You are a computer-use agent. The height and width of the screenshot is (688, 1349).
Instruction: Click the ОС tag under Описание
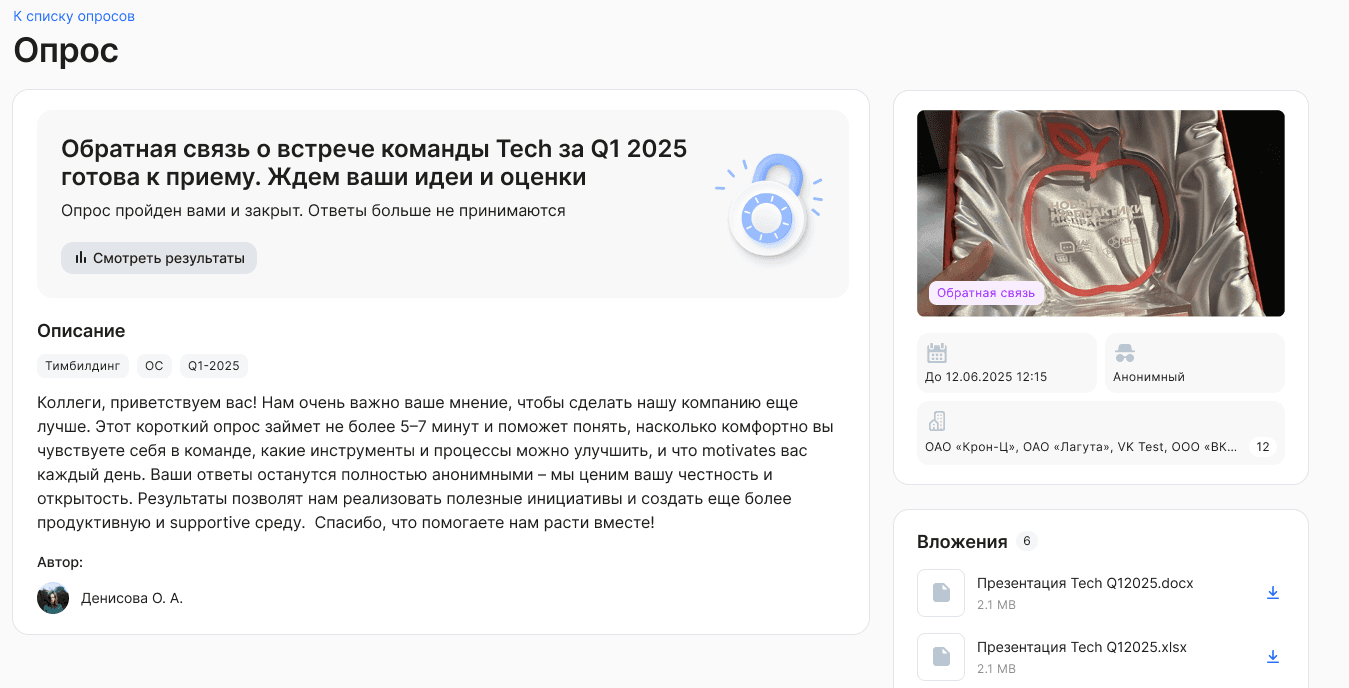(154, 365)
